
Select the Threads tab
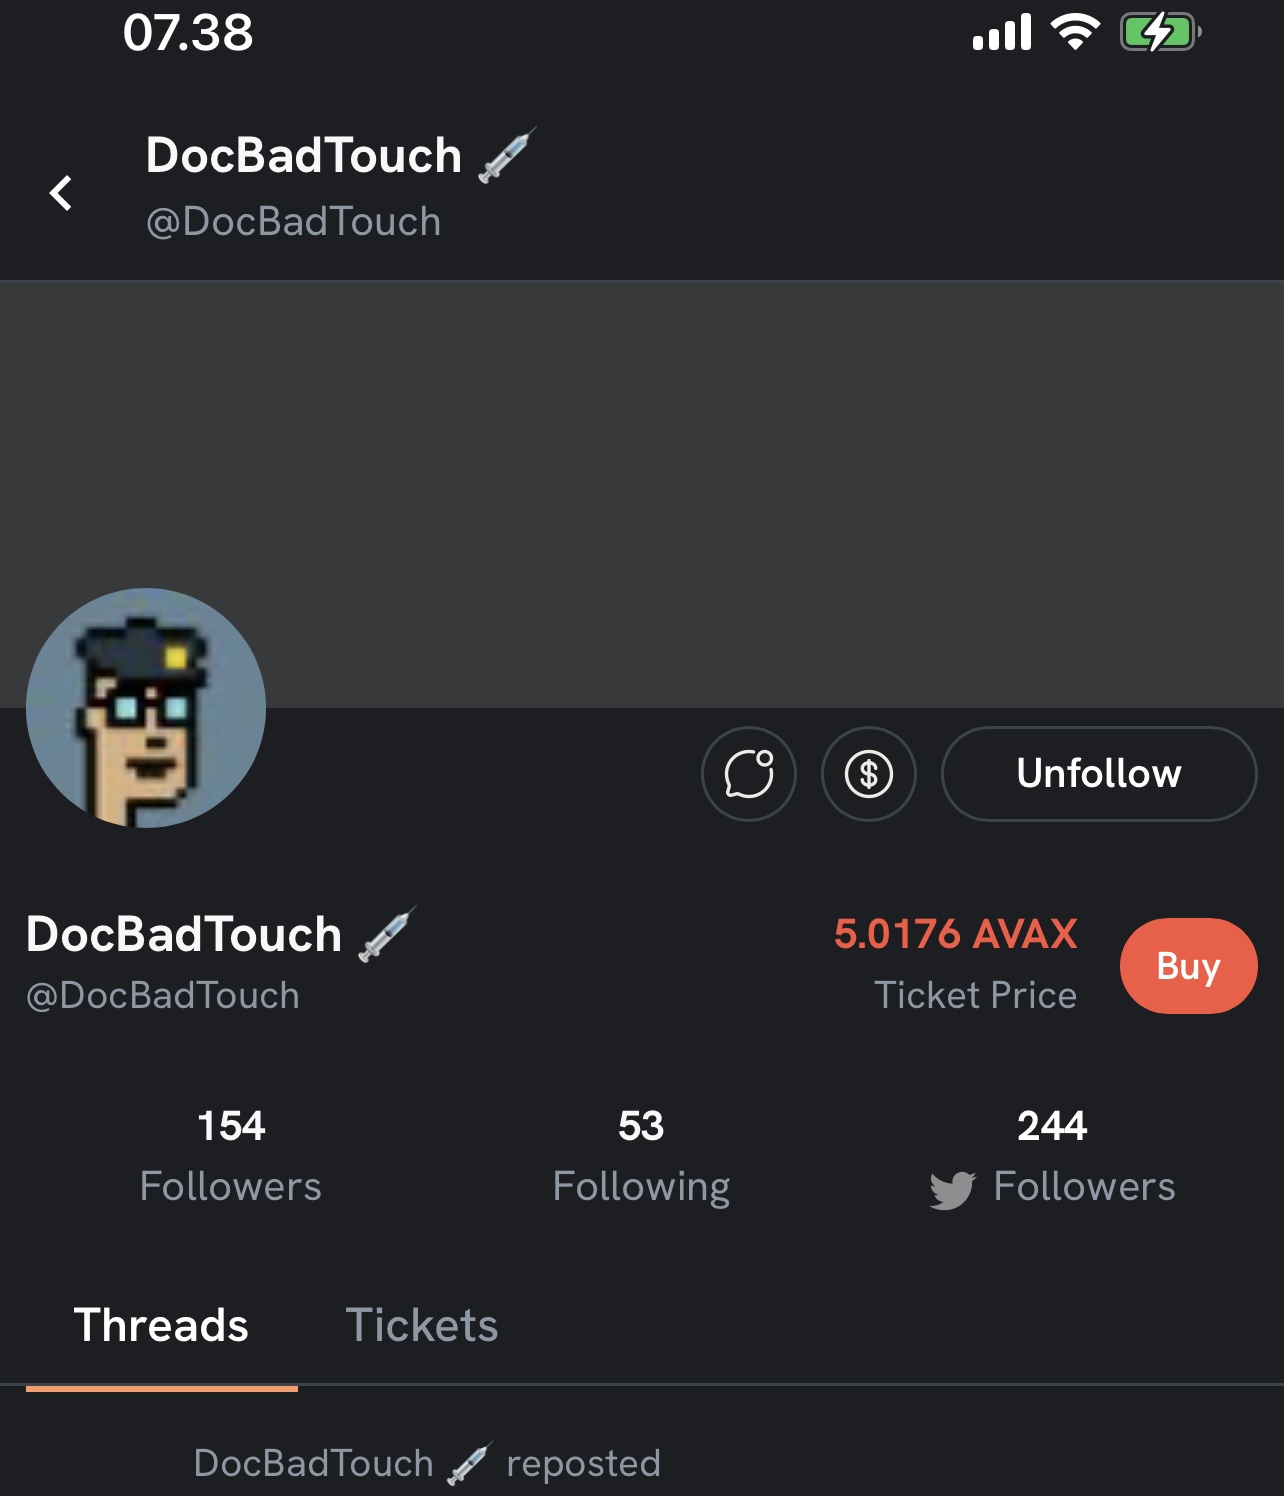(161, 1325)
